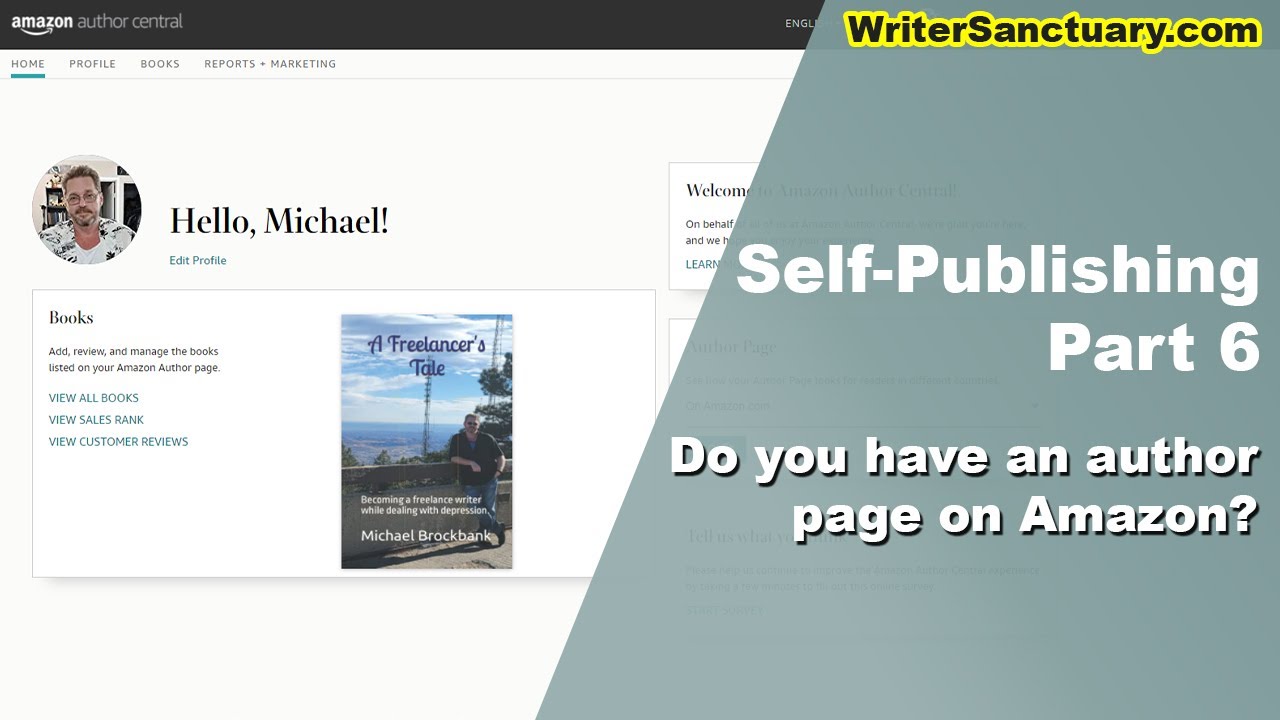Open VIEW CUSTOMER REVIEWS link
Image resolution: width=1280 pixels, height=720 pixels.
(119, 442)
